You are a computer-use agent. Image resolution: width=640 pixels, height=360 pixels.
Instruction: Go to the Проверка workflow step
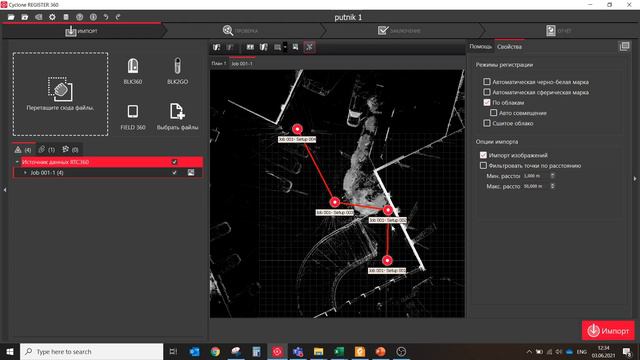(x=241, y=31)
